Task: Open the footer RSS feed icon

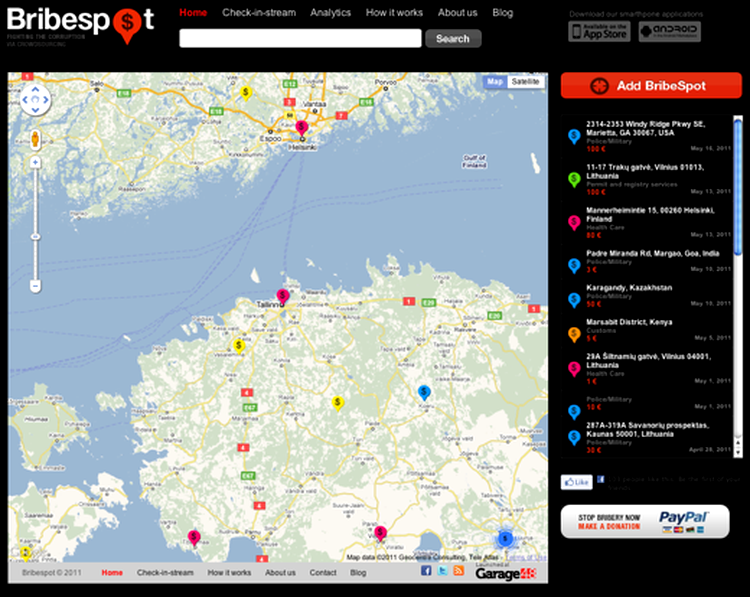Action: pos(459,570)
